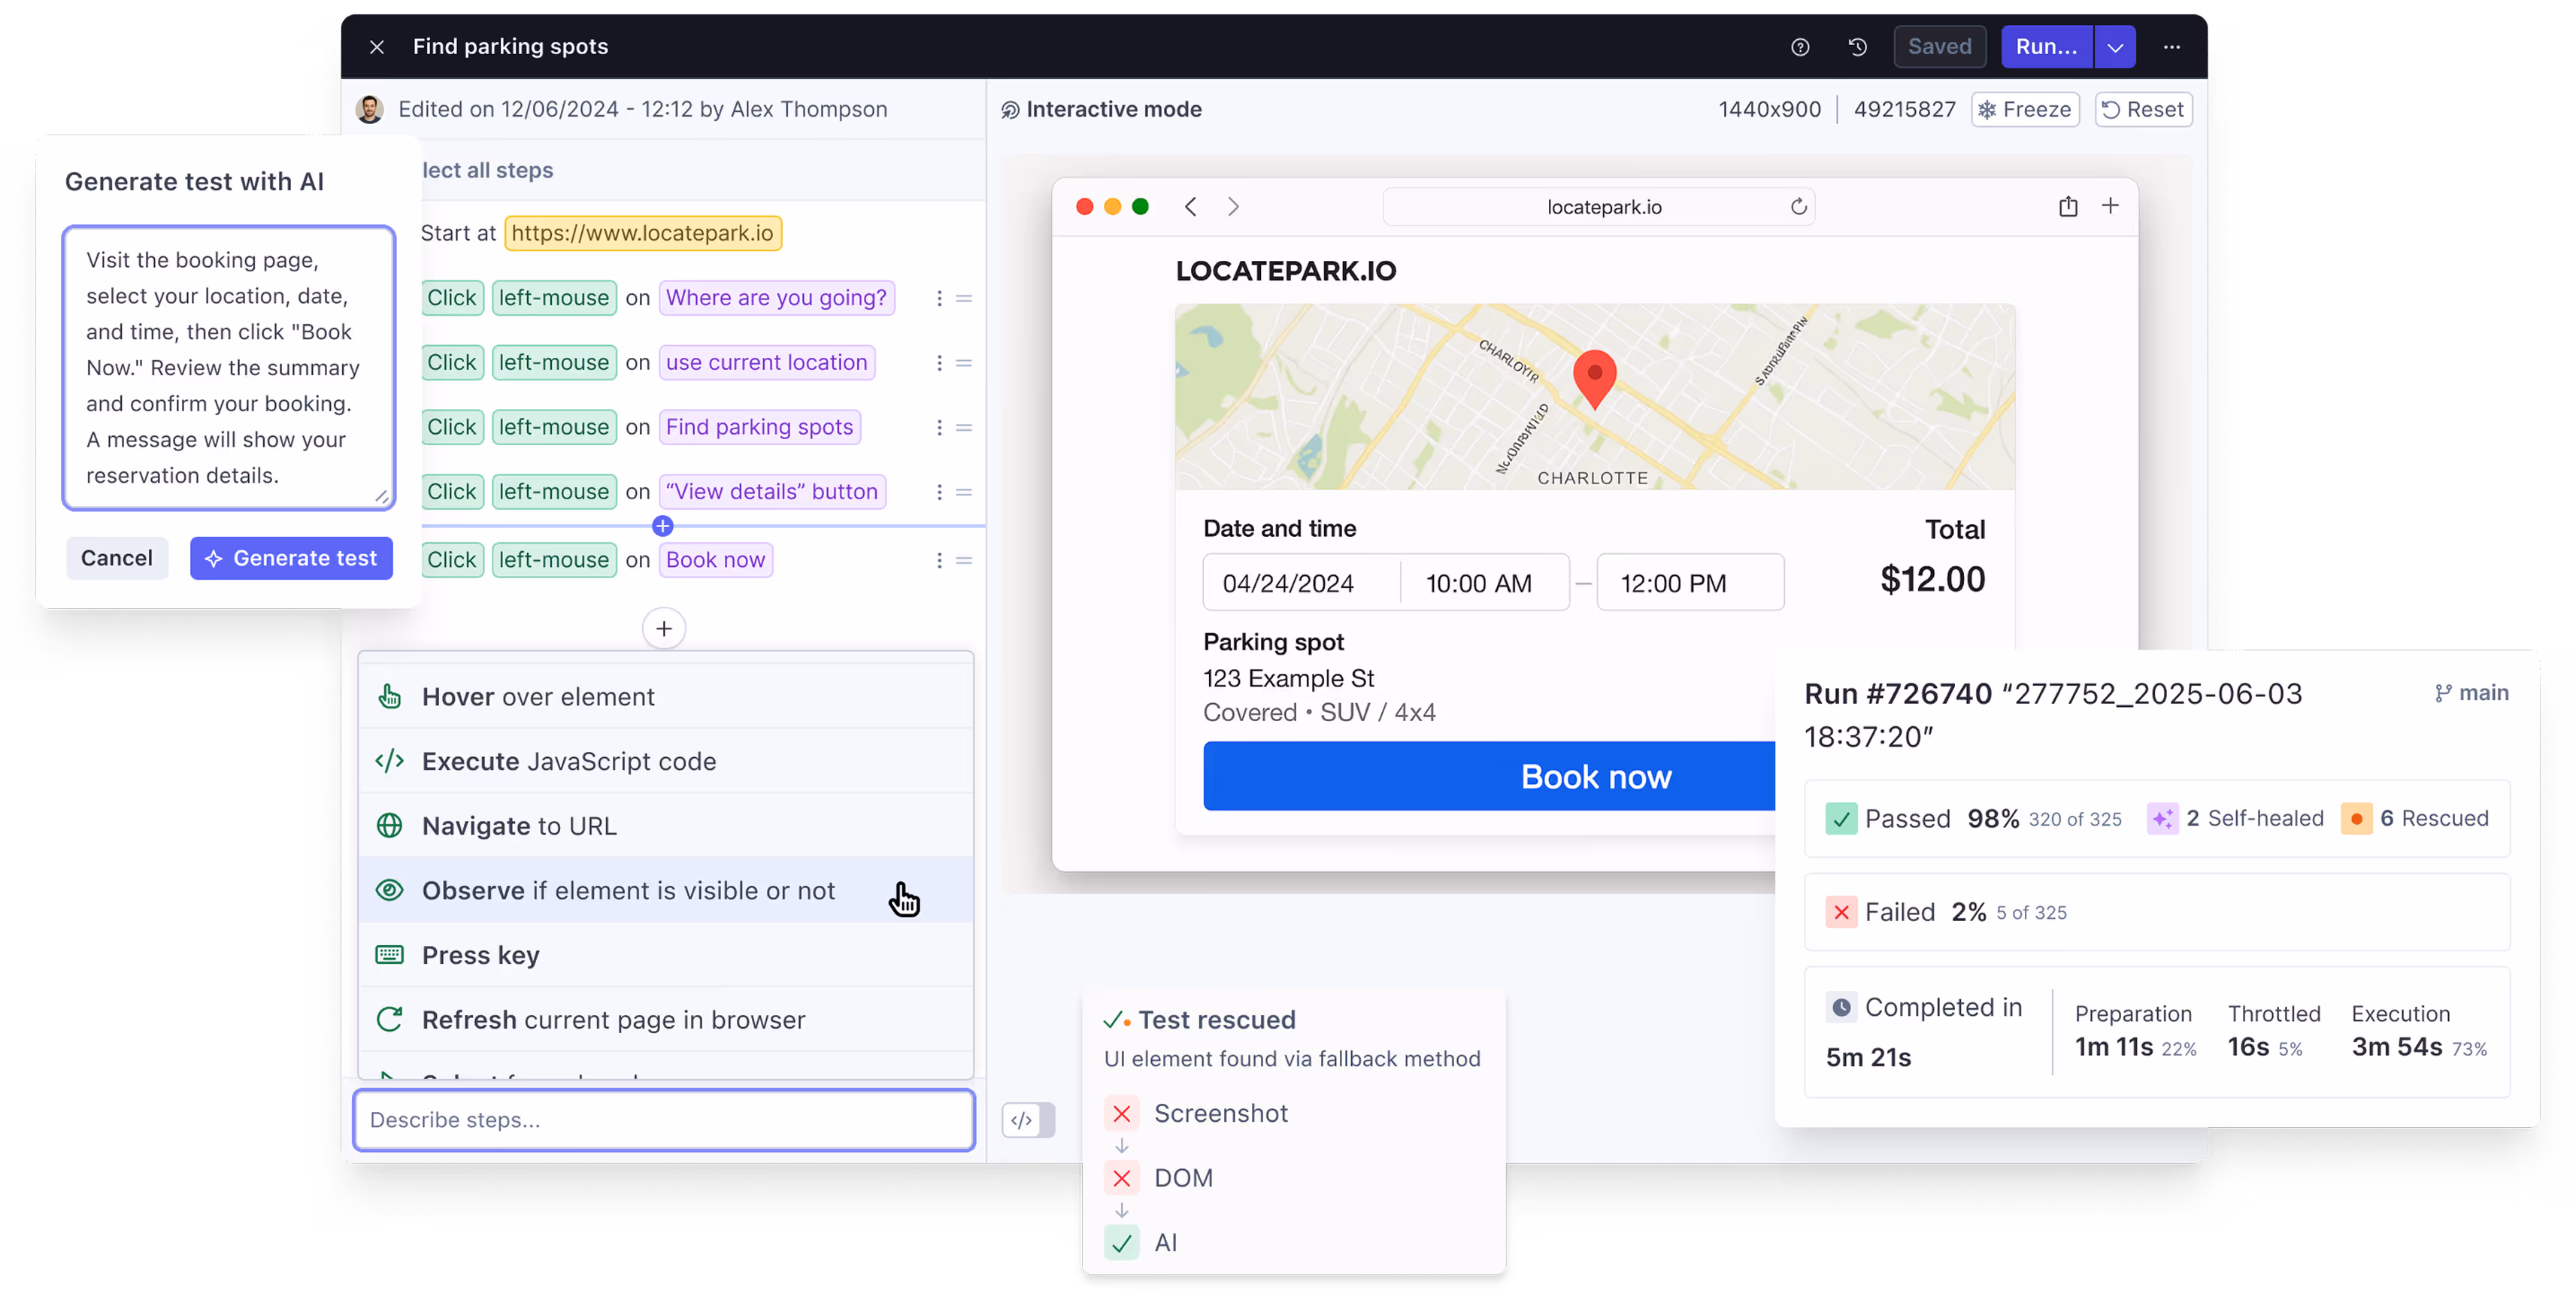Reload locatepark.io in preview address bar
Image resolution: width=2576 pixels, height=1291 pixels.
pos(1799,207)
